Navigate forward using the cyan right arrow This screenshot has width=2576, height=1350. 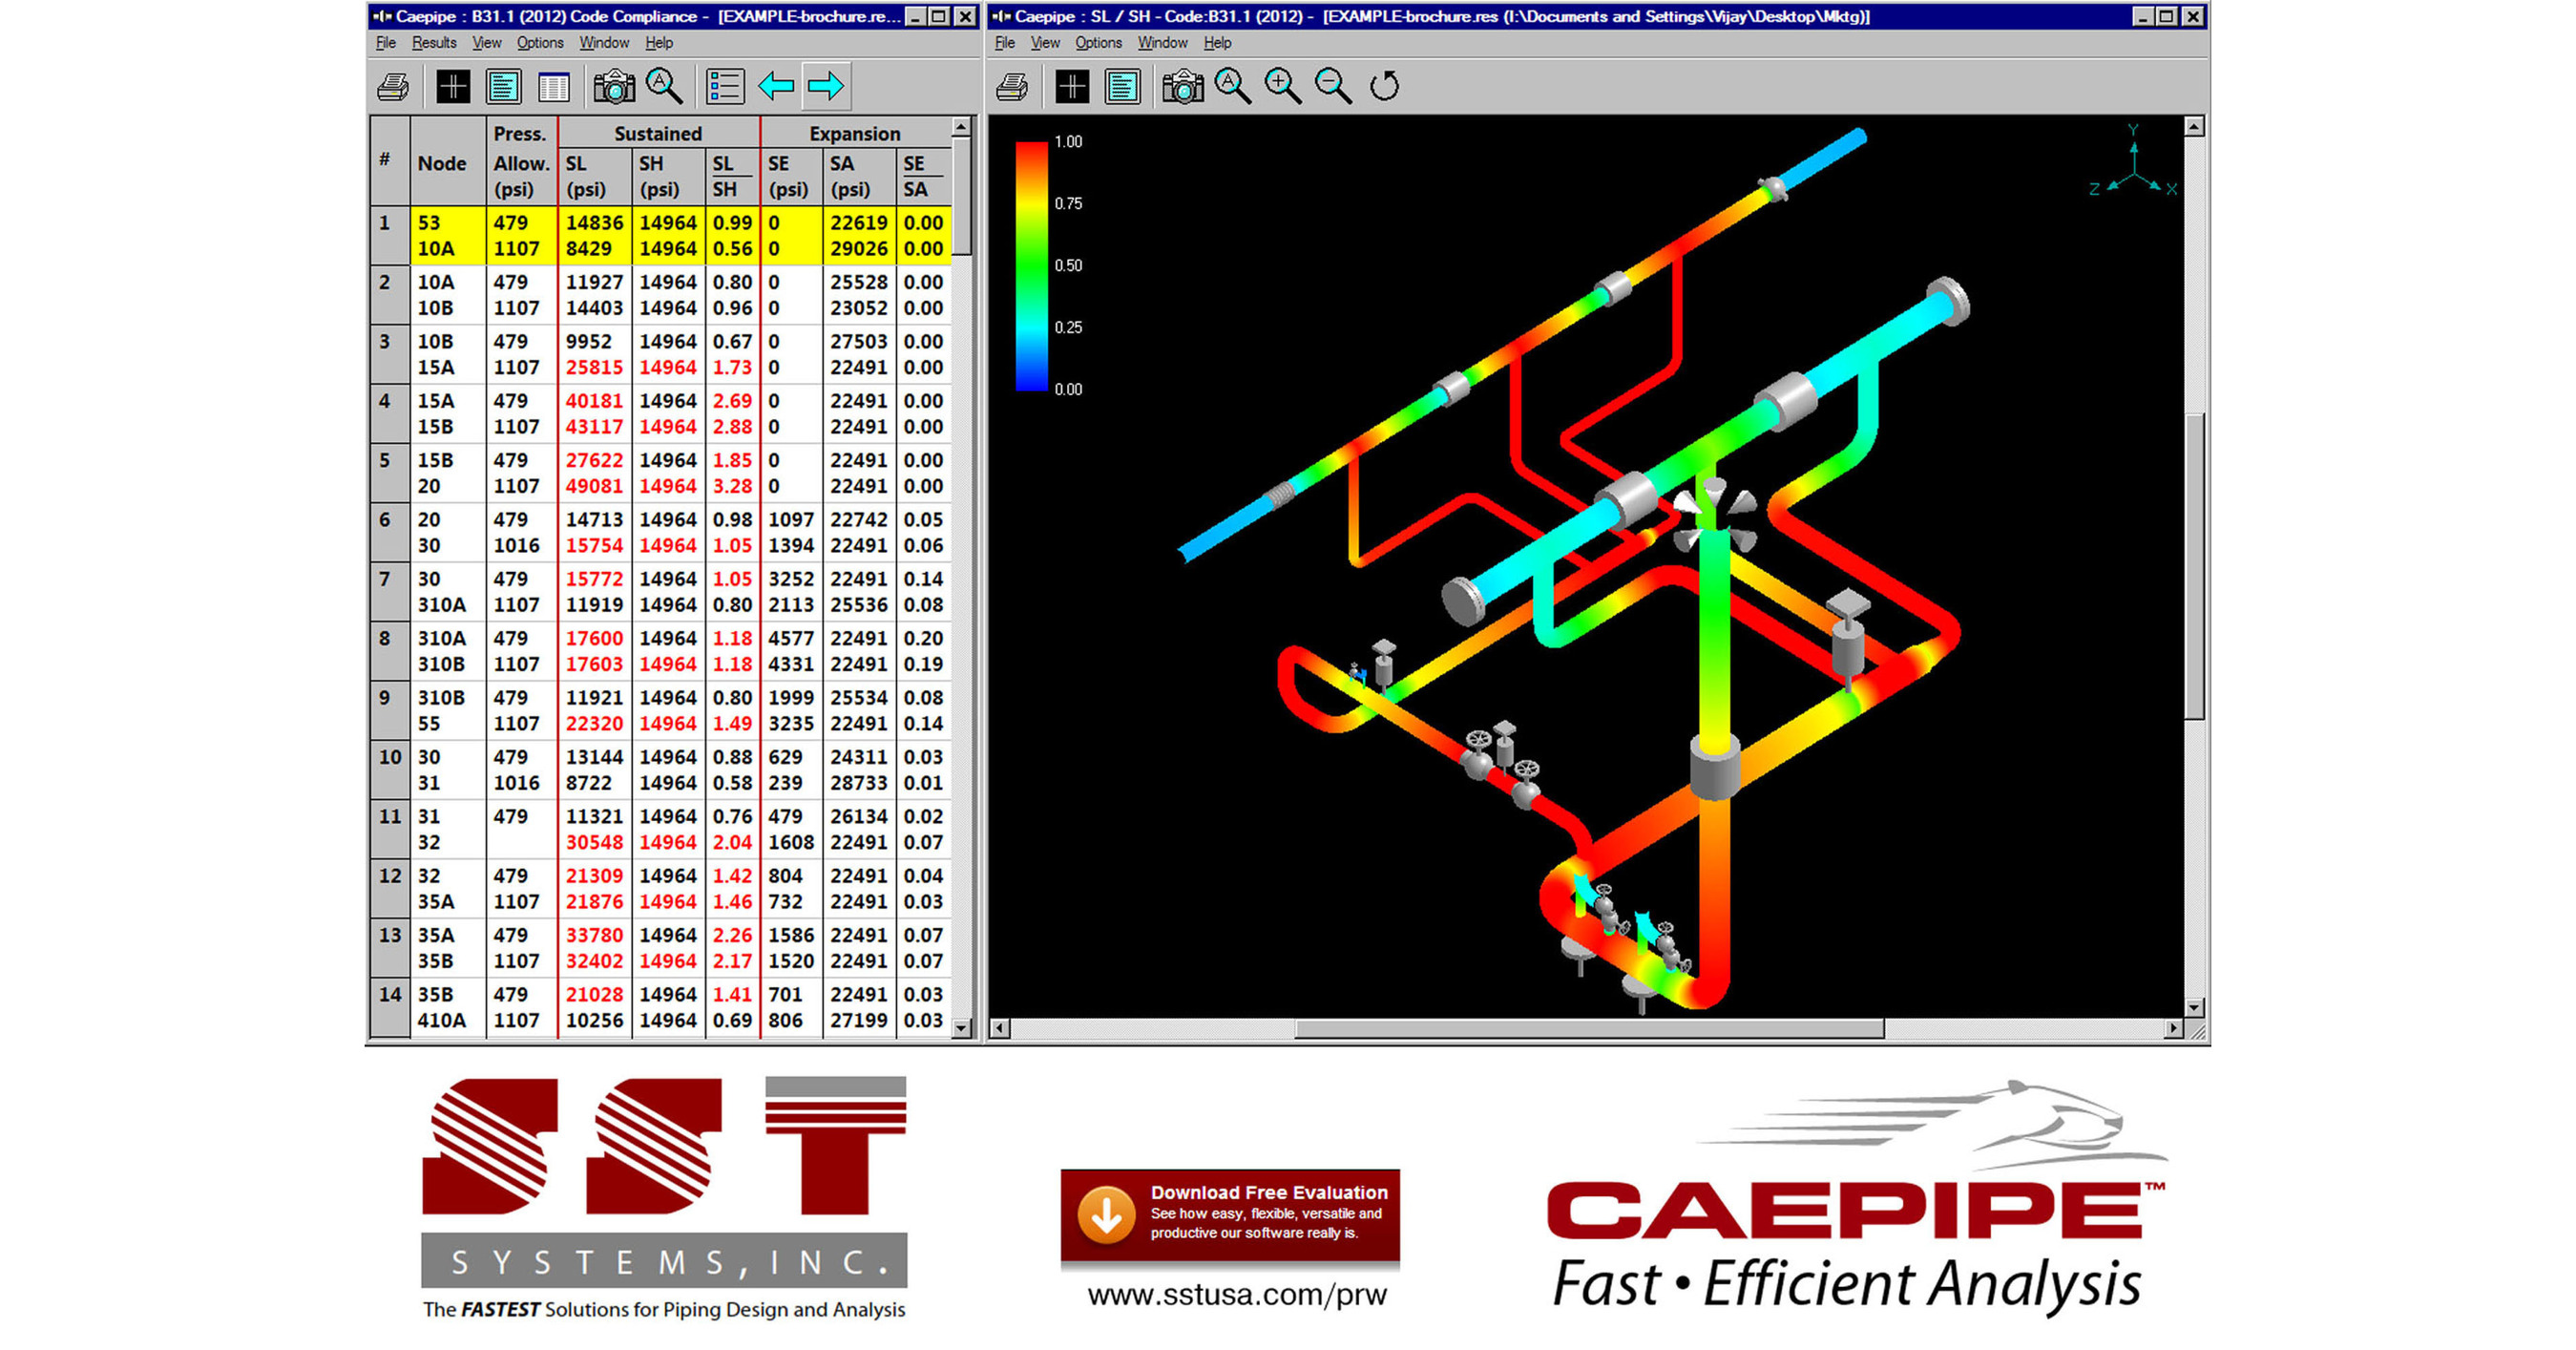tap(829, 87)
